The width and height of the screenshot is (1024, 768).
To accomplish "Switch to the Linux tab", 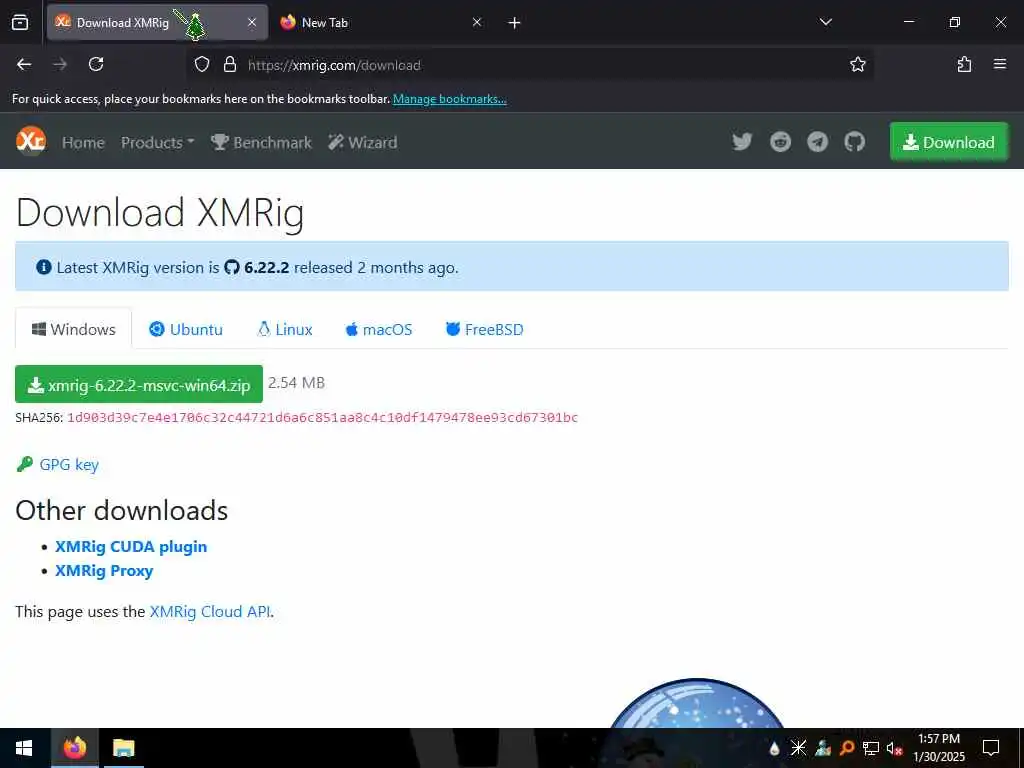I will pos(285,329).
